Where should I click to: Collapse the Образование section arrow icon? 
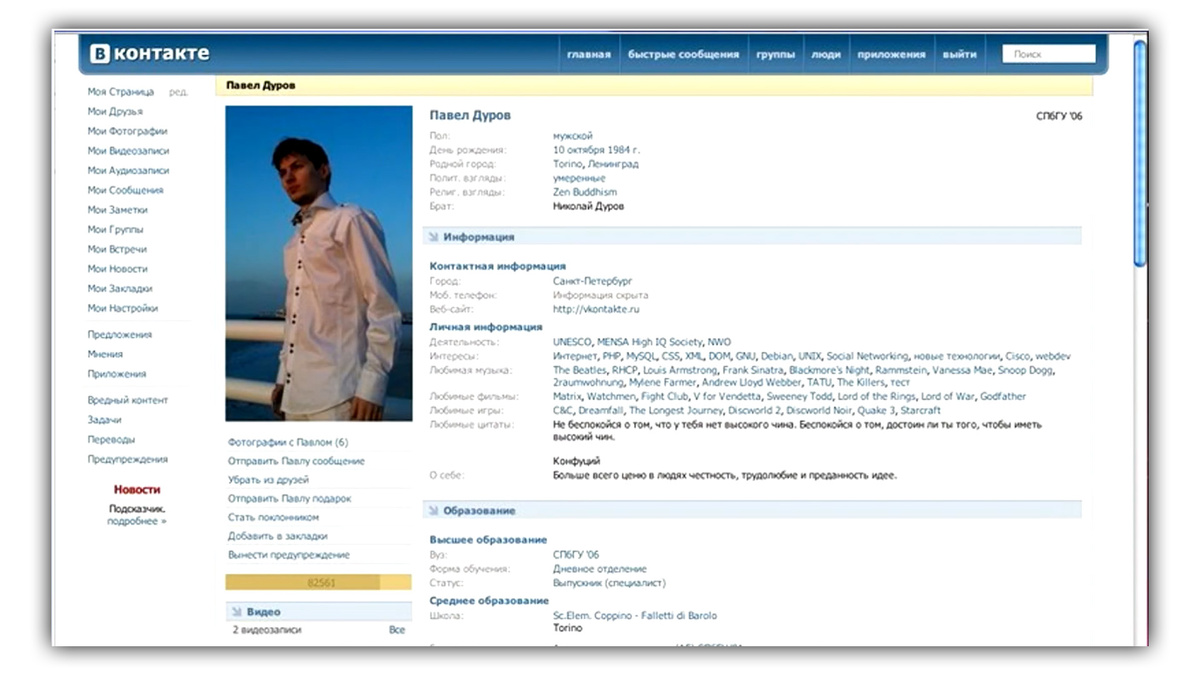434,510
